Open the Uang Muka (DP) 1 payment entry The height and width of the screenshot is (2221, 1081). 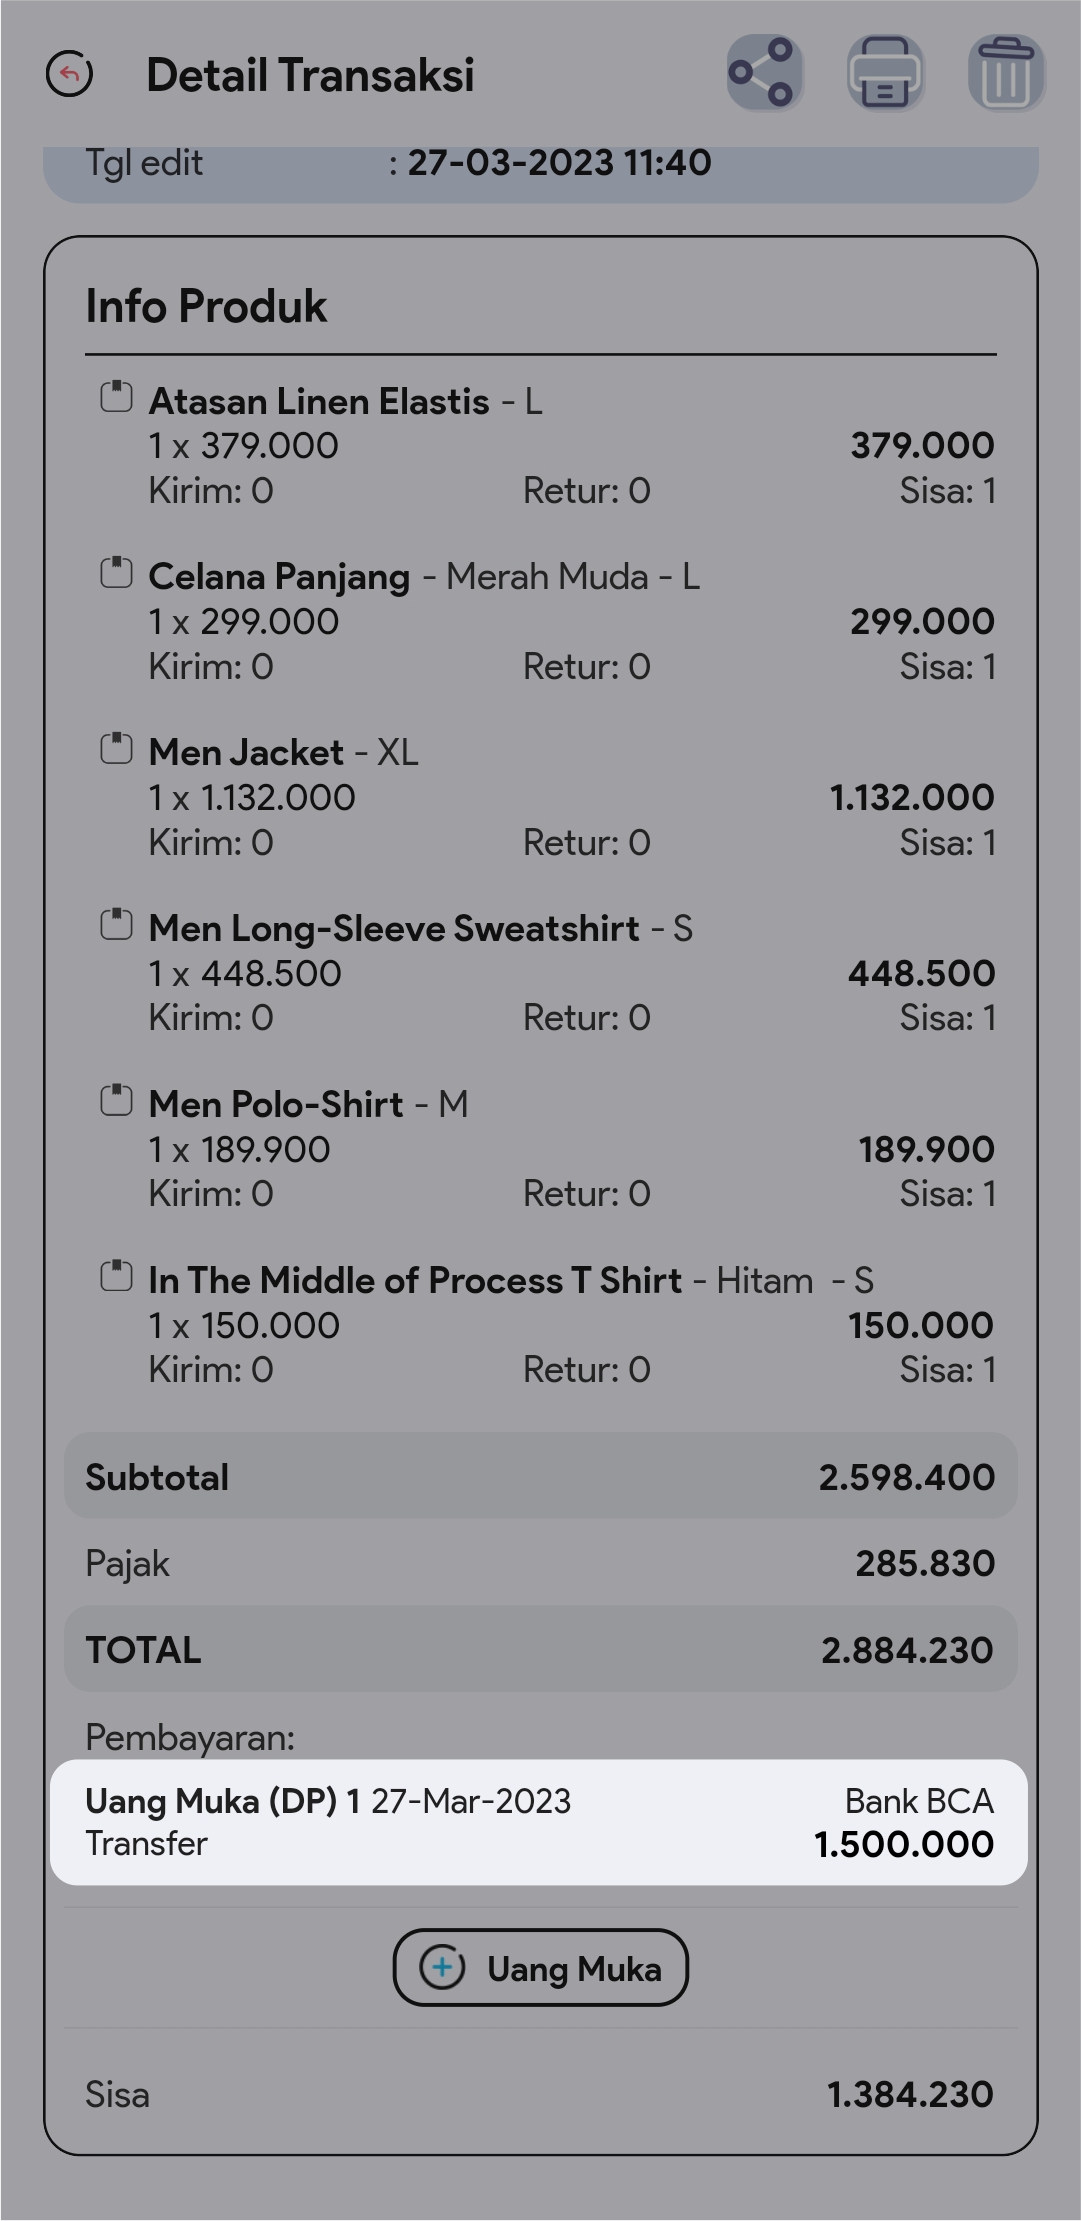tap(539, 1822)
